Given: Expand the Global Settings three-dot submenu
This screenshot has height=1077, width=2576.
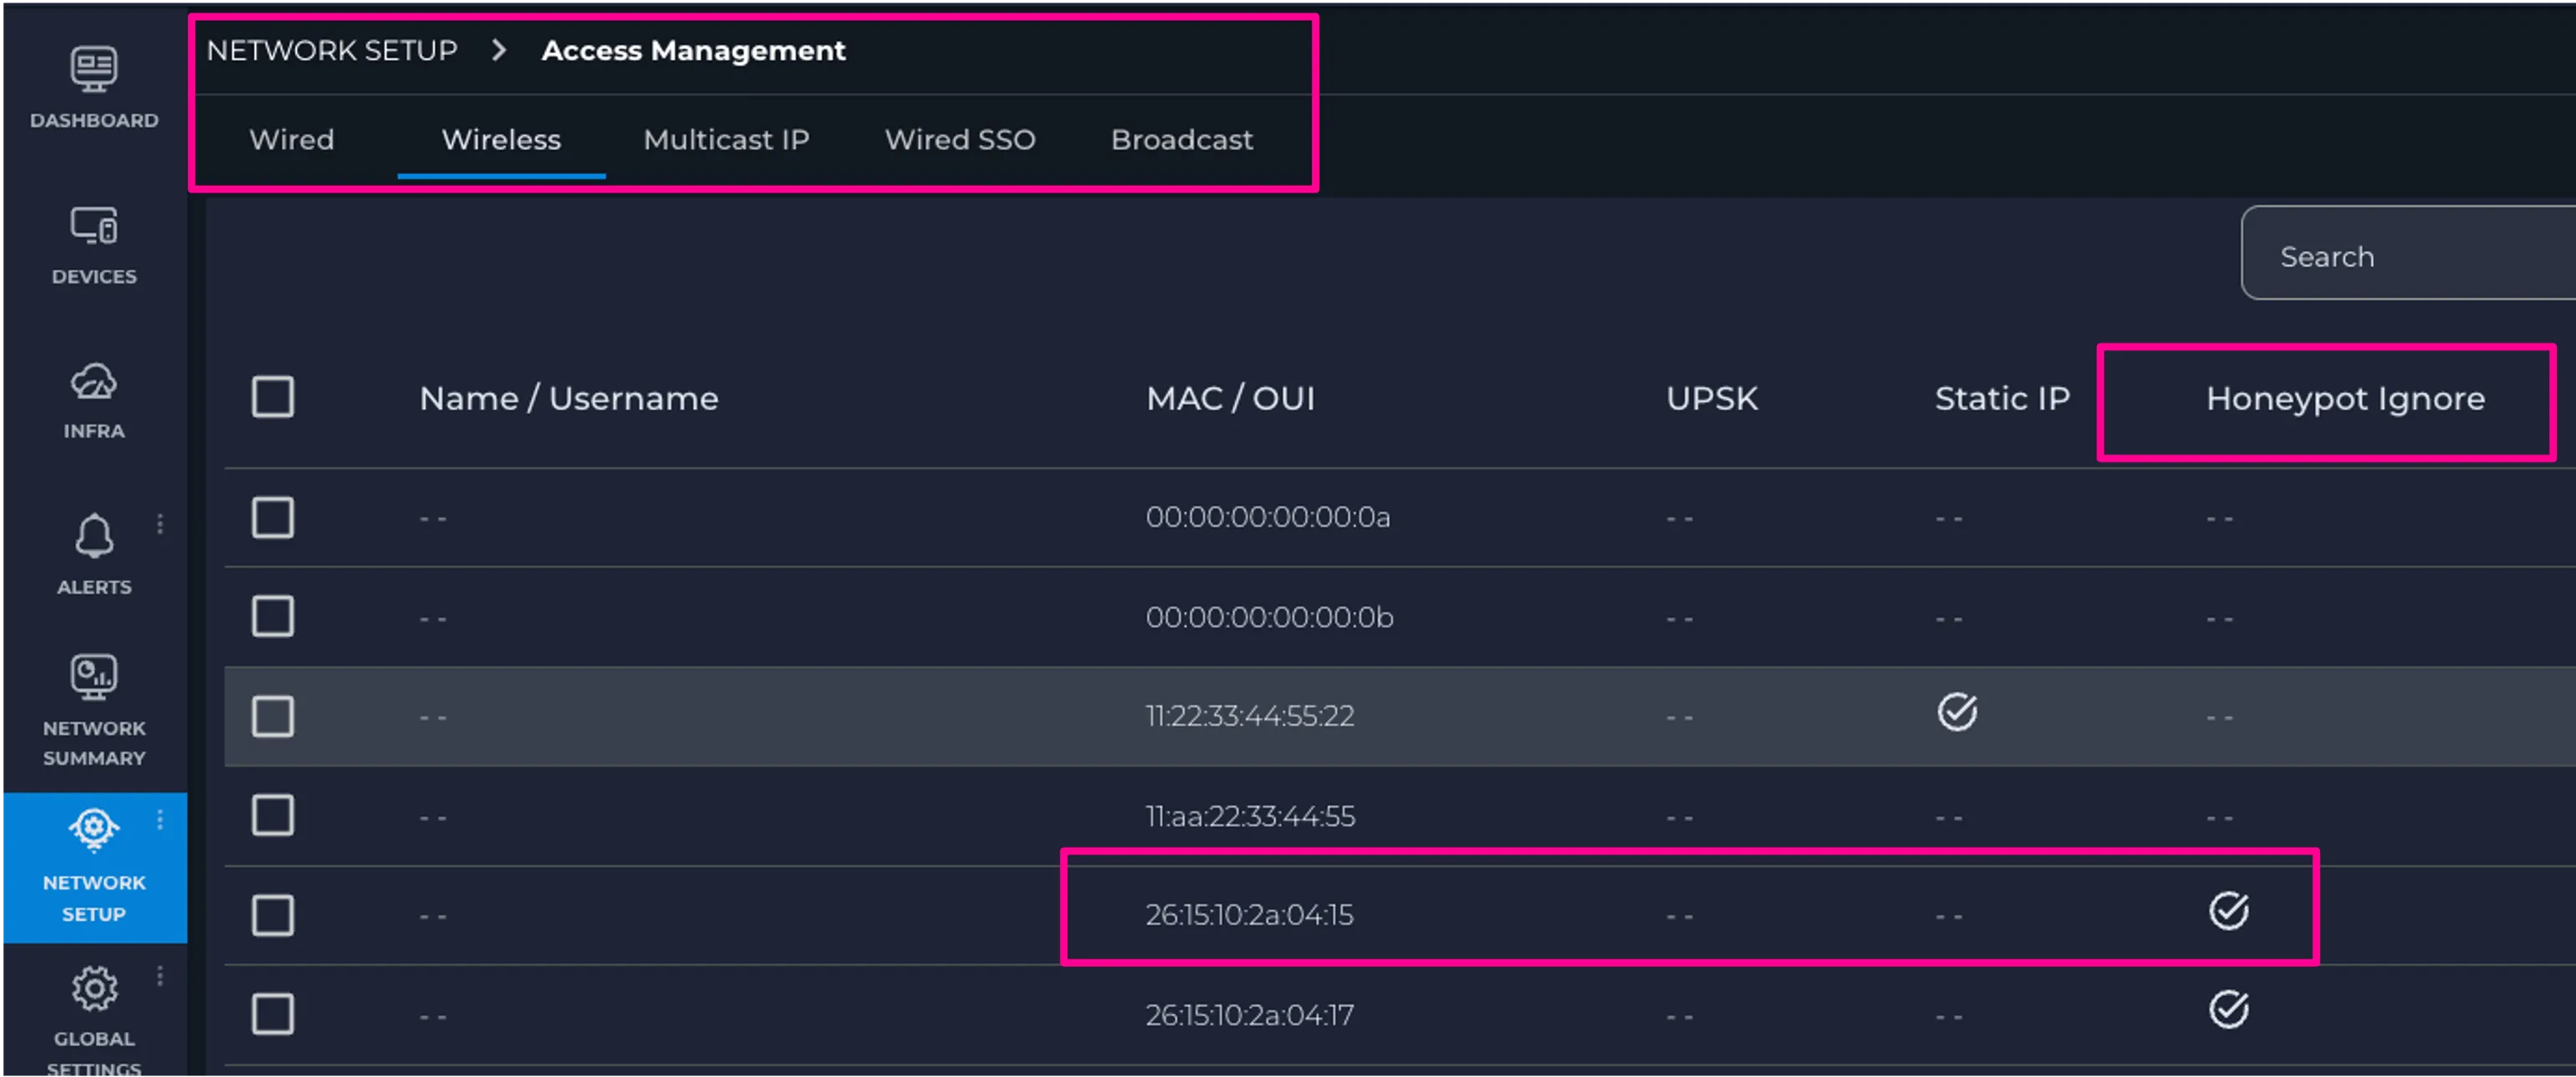Looking at the screenshot, I should coord(160,976).
